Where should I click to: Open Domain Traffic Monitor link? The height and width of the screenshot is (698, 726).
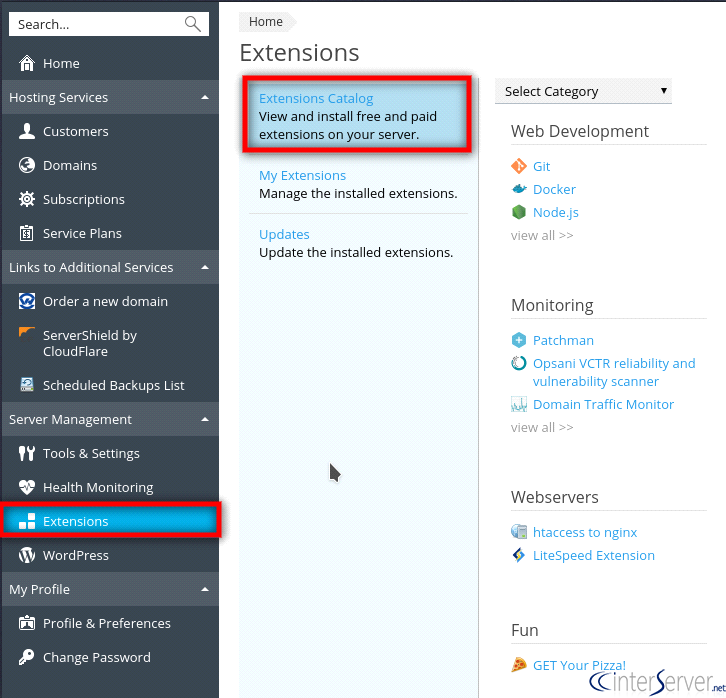603,404
